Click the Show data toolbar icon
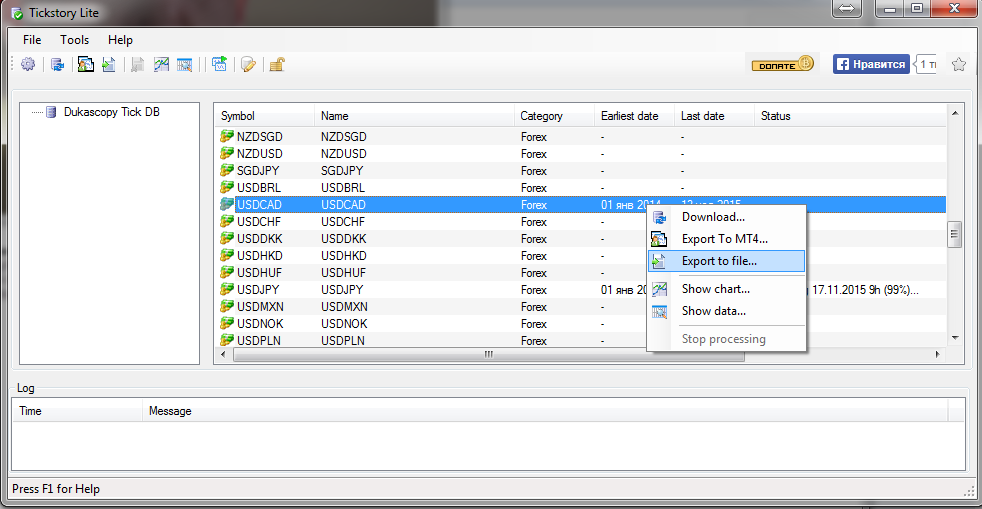Viewport: 982px width, 509px height. coord(185,64)
